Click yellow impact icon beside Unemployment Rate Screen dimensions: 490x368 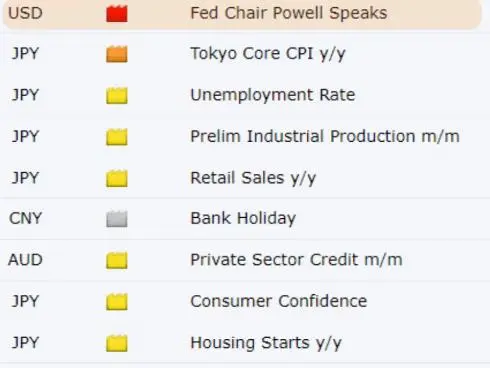click(117, 96)
